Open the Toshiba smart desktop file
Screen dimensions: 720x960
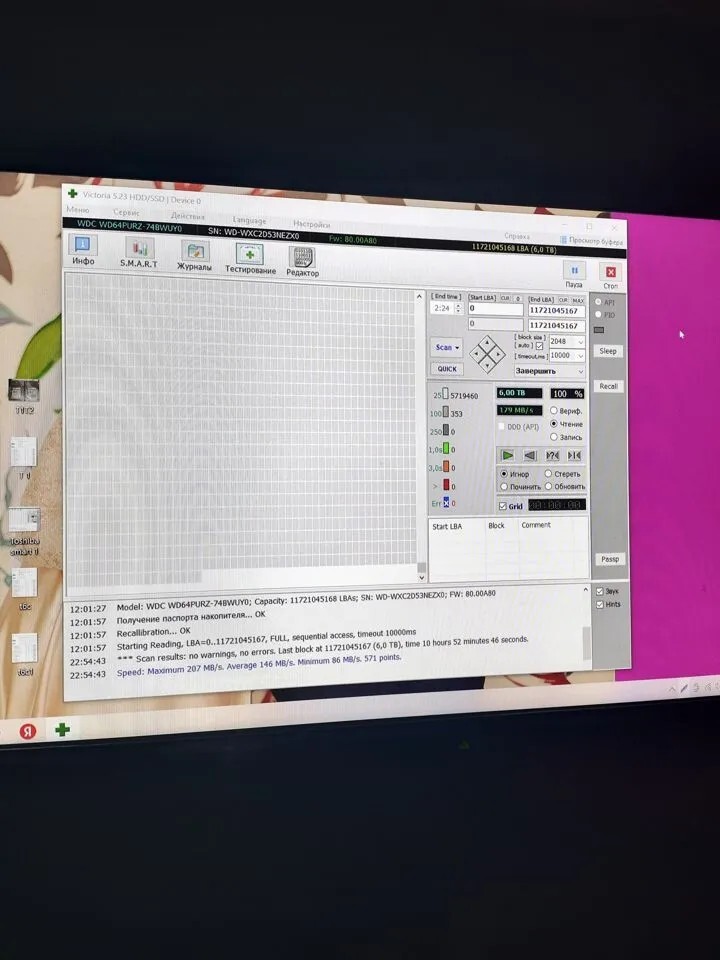pyautogui.click(x=24, y=530)
